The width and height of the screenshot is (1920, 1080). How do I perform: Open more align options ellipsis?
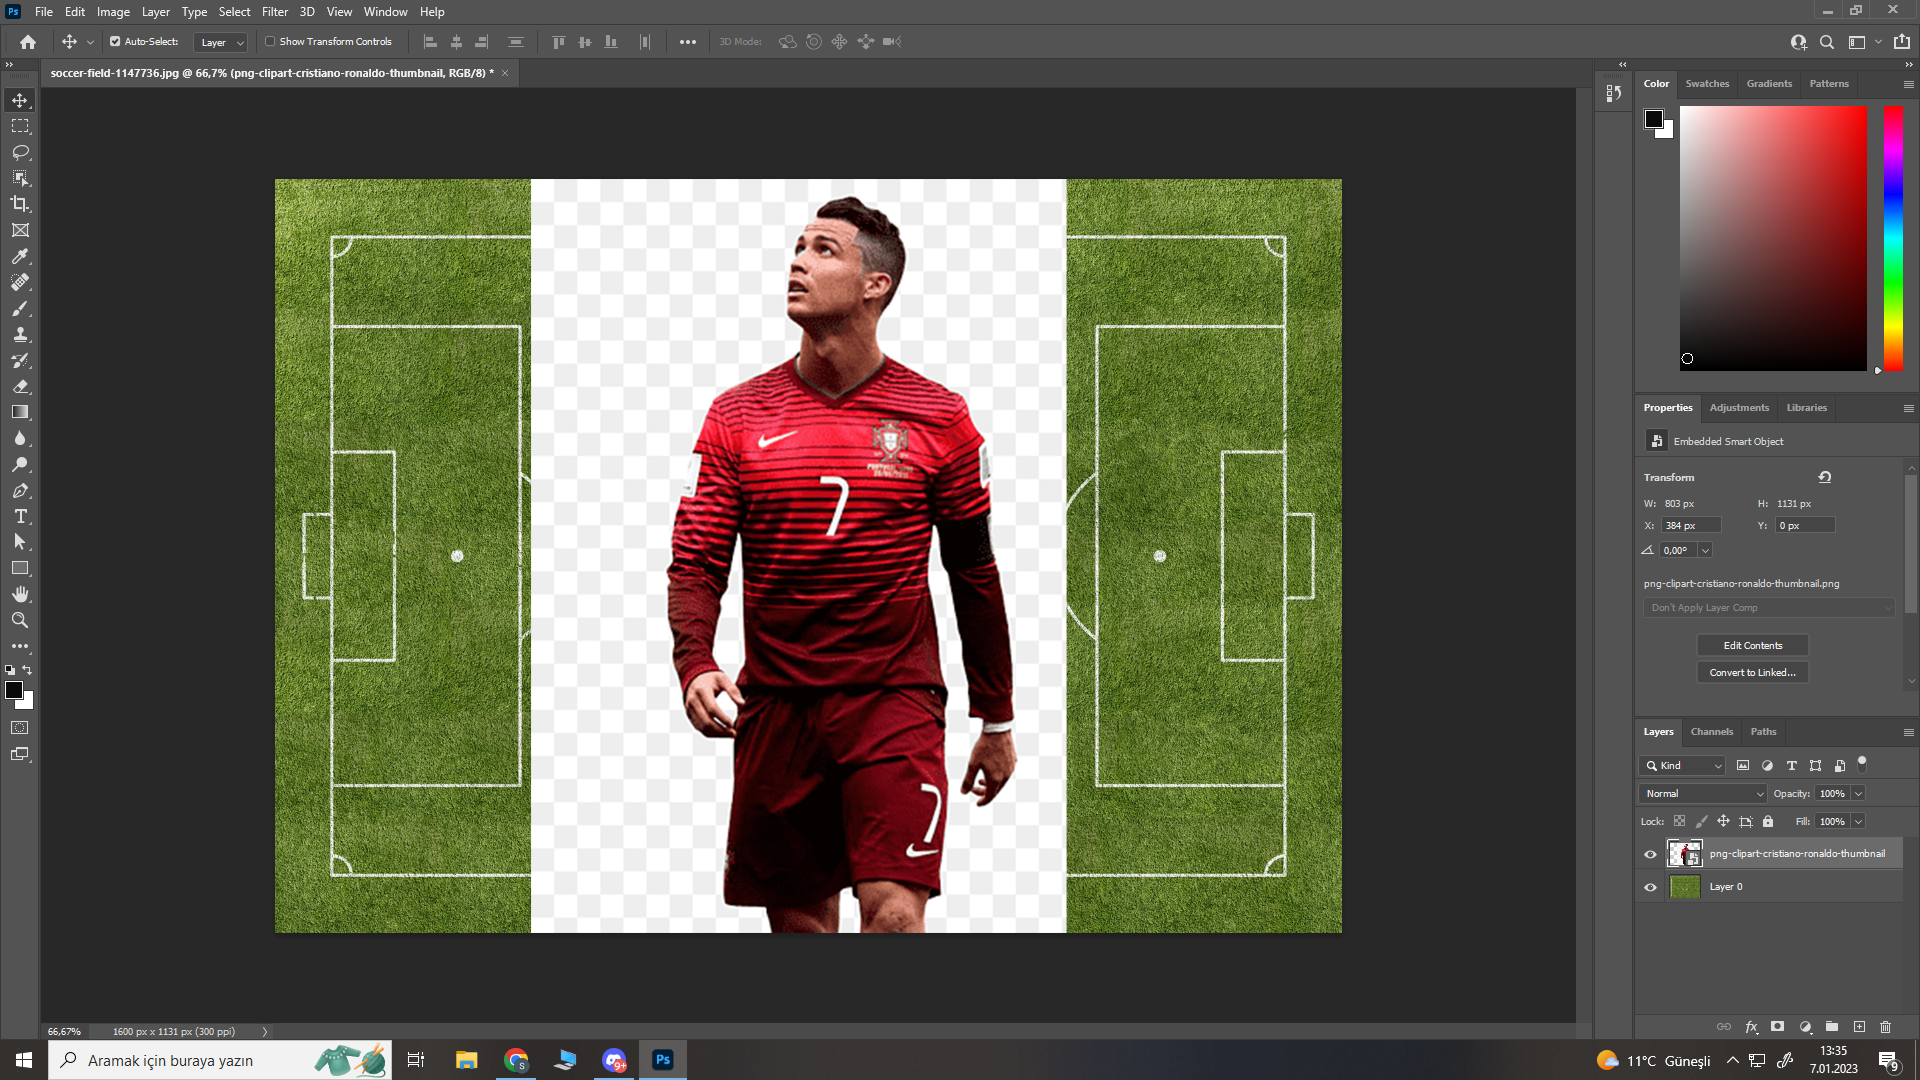click(x=688, y=42)
